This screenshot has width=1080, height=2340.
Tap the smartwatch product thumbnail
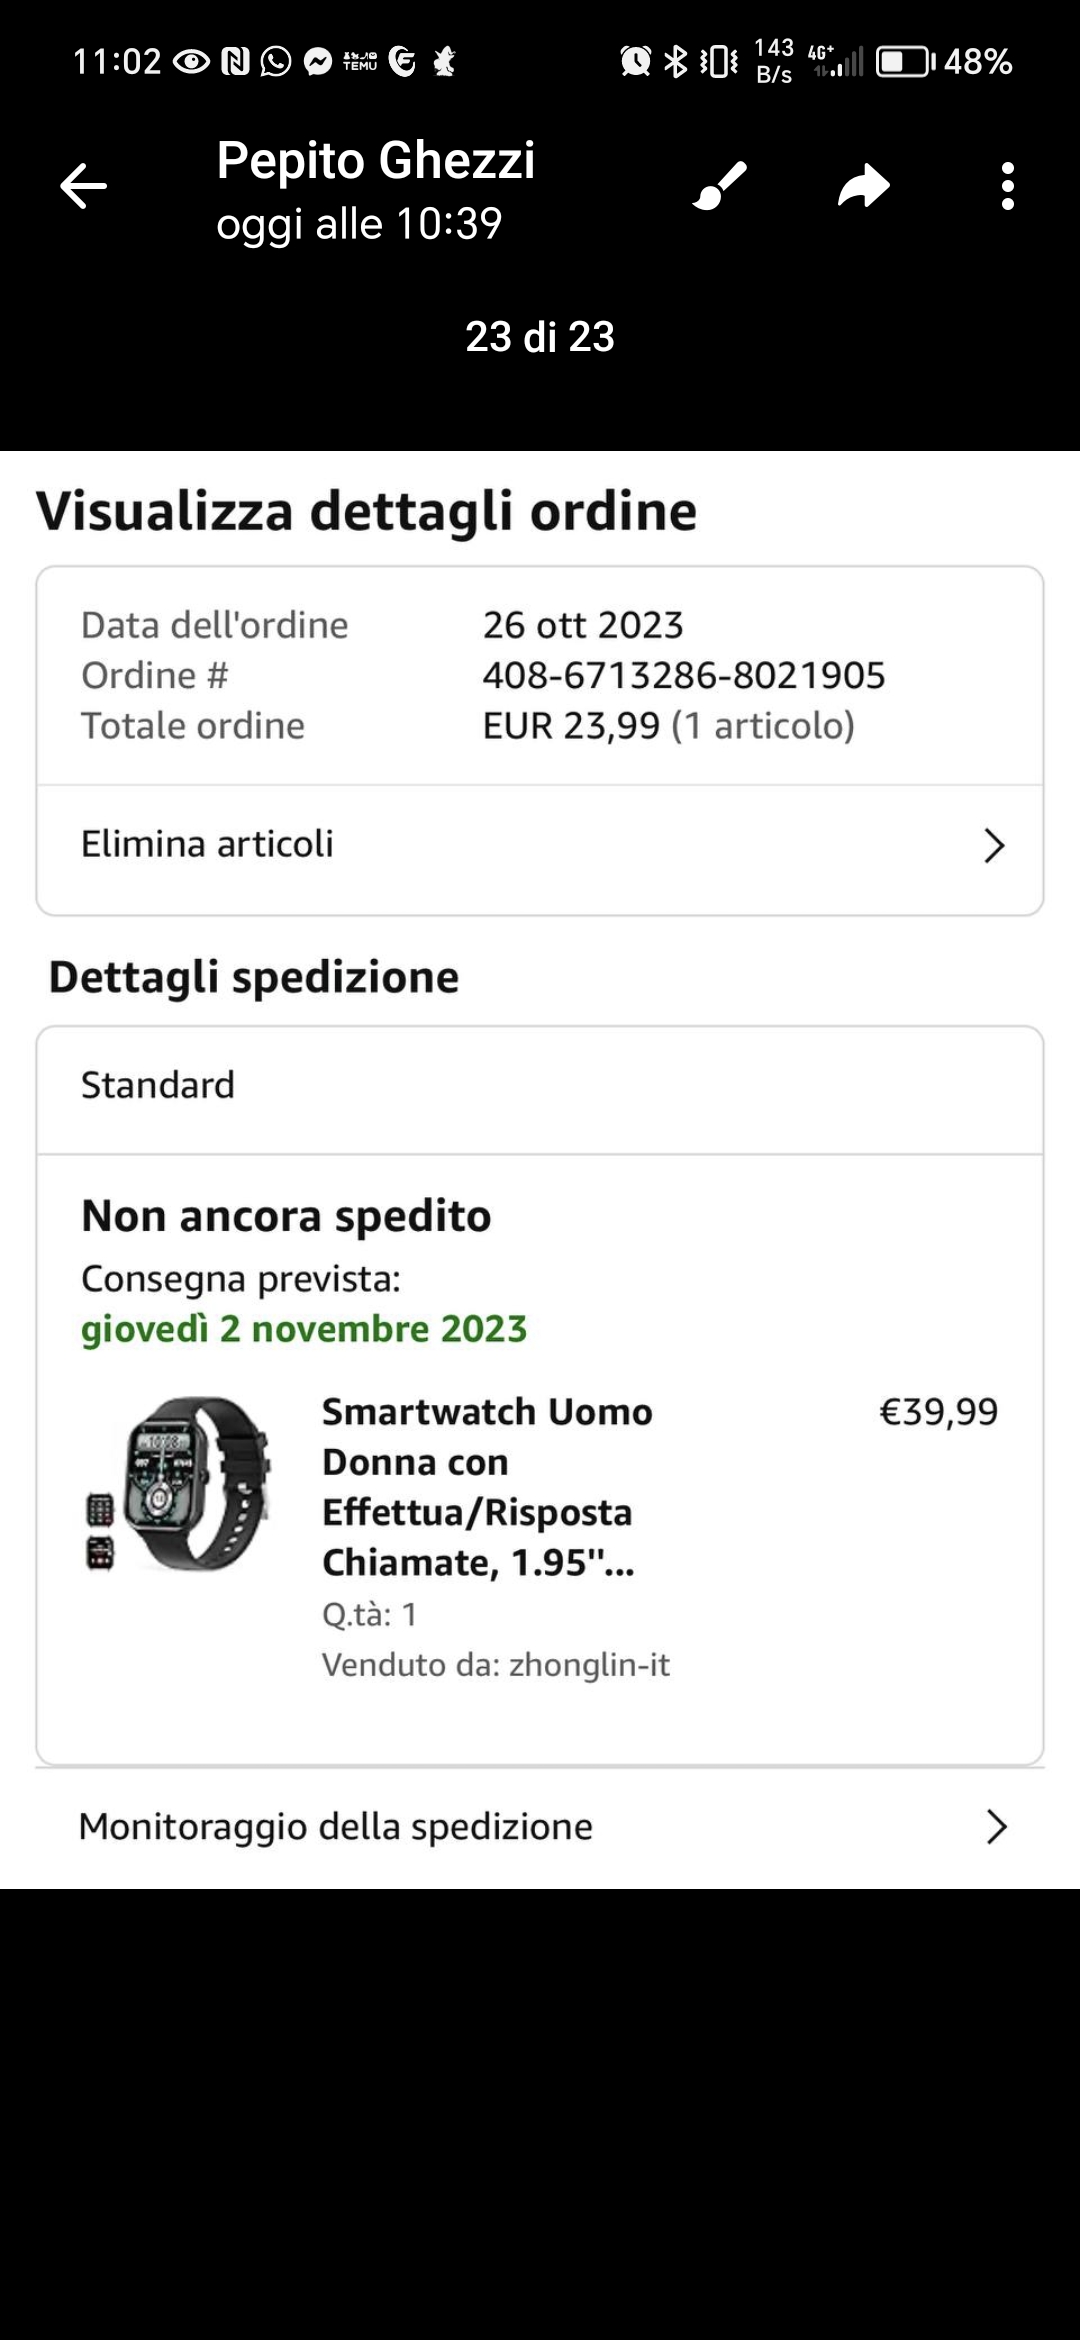[180, 1485]
